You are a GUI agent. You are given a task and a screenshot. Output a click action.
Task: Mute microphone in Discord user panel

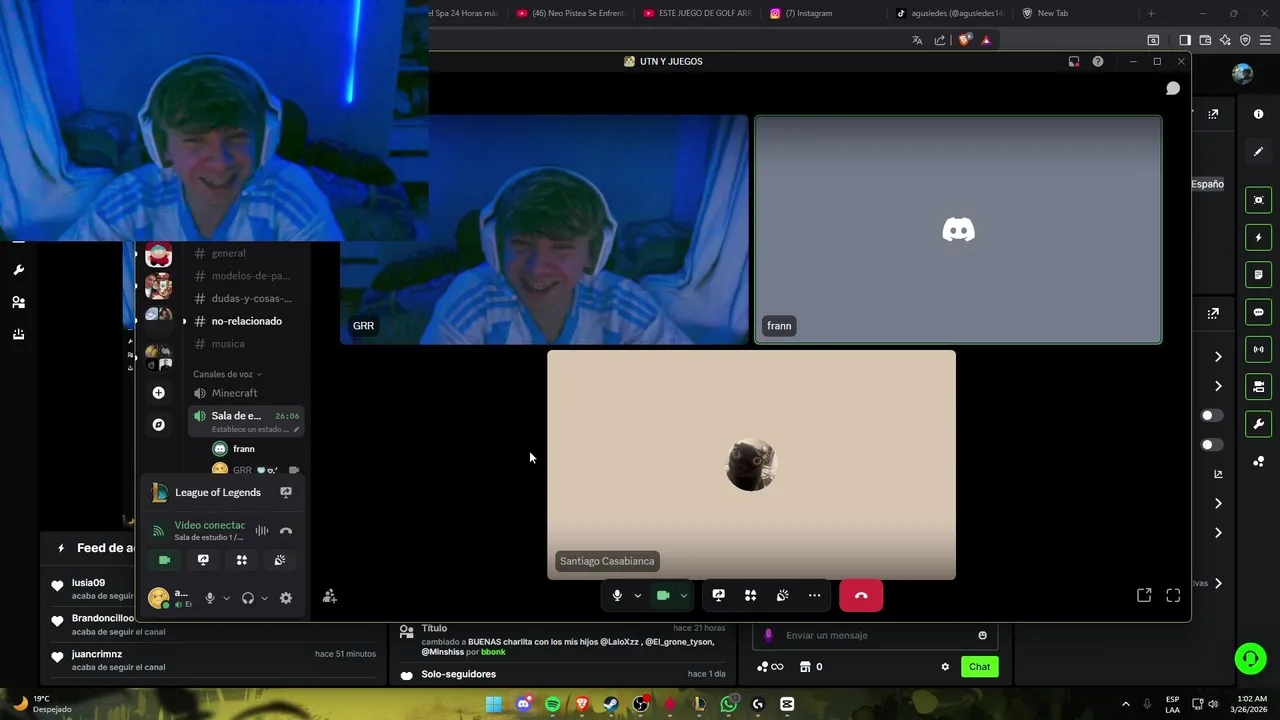coord(210,598)
